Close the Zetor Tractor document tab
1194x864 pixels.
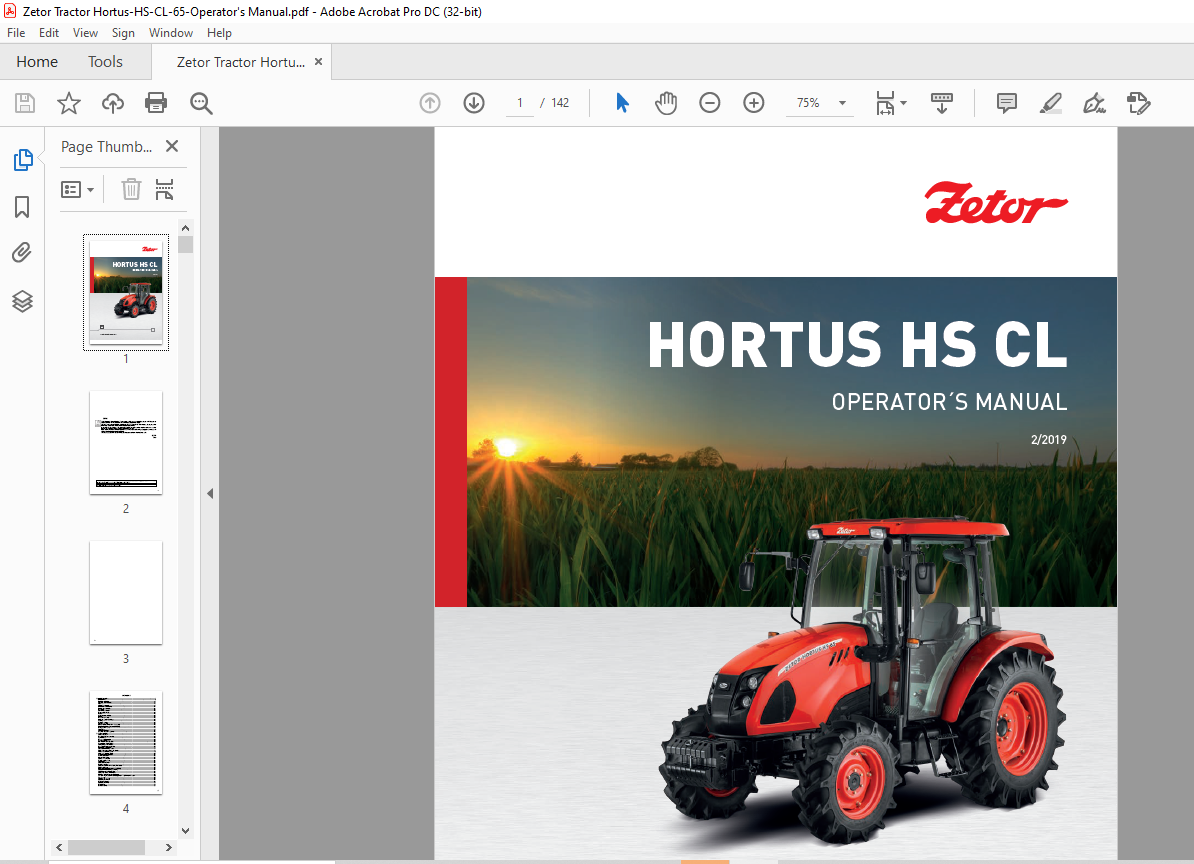pyautogui.click(x=318, y=62)
